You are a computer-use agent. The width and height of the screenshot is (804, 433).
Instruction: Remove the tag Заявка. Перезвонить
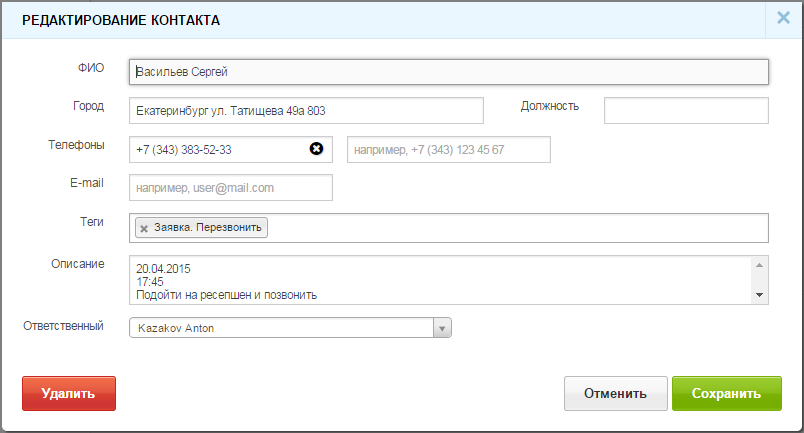pos(144,228)
